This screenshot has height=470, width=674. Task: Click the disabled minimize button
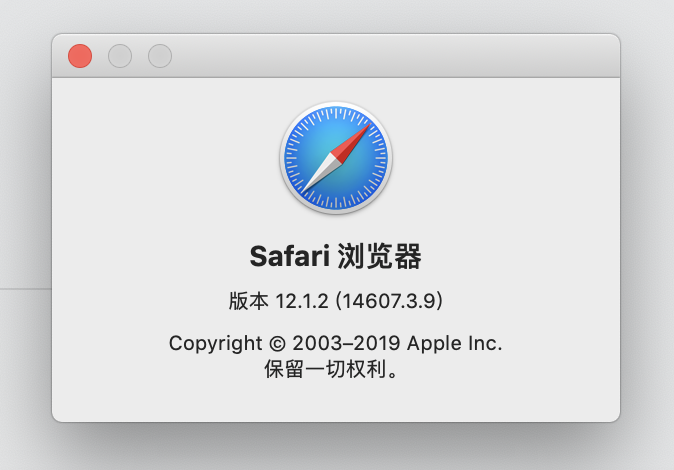(120, 56)
